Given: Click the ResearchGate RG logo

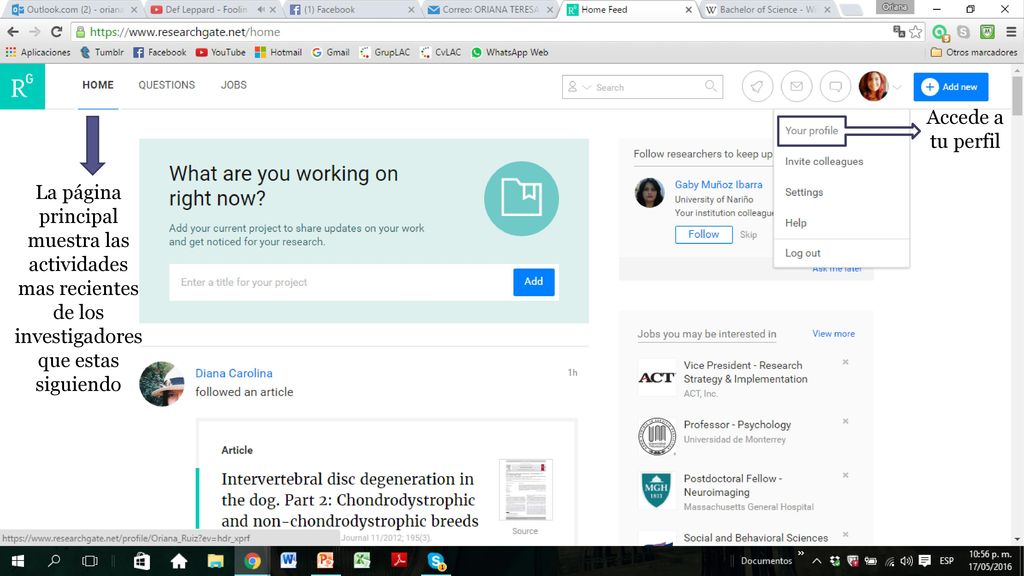Looking at the screenshot, I should [x=22, y=86].
